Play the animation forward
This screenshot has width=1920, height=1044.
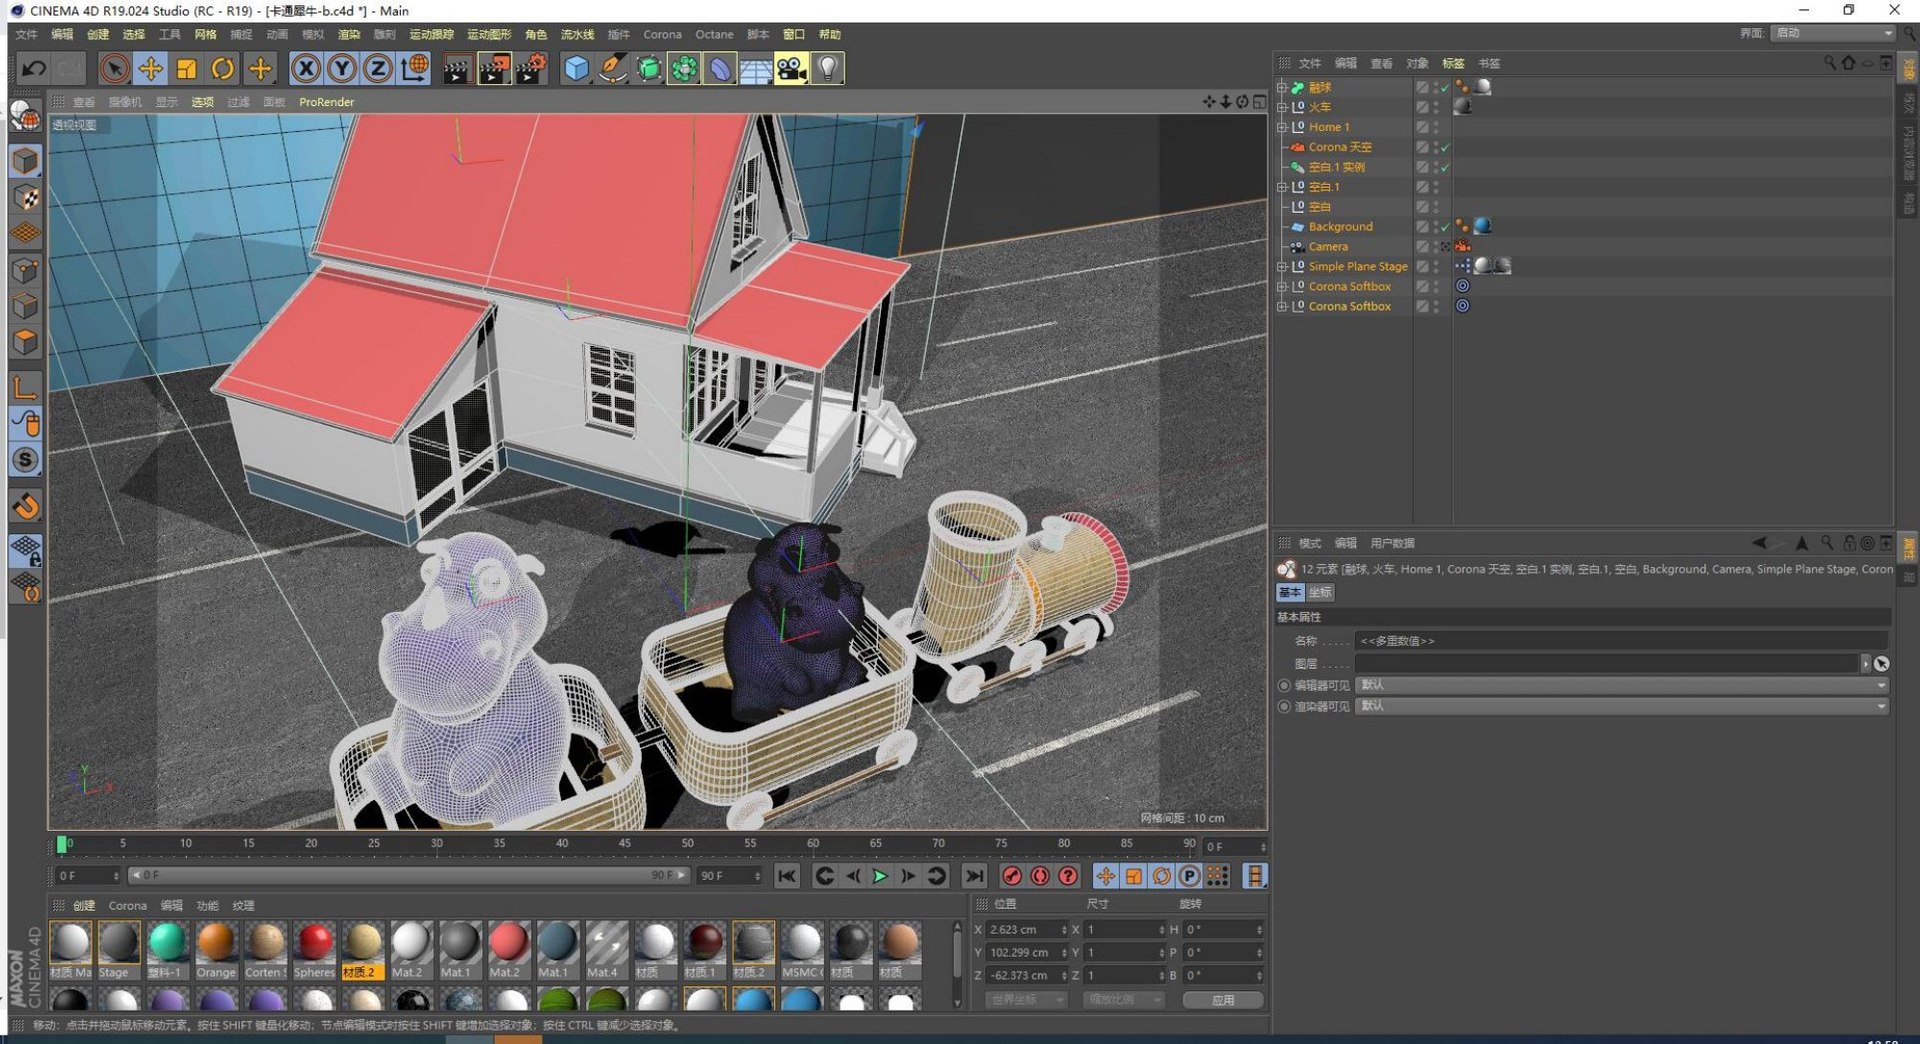[880, 876]
